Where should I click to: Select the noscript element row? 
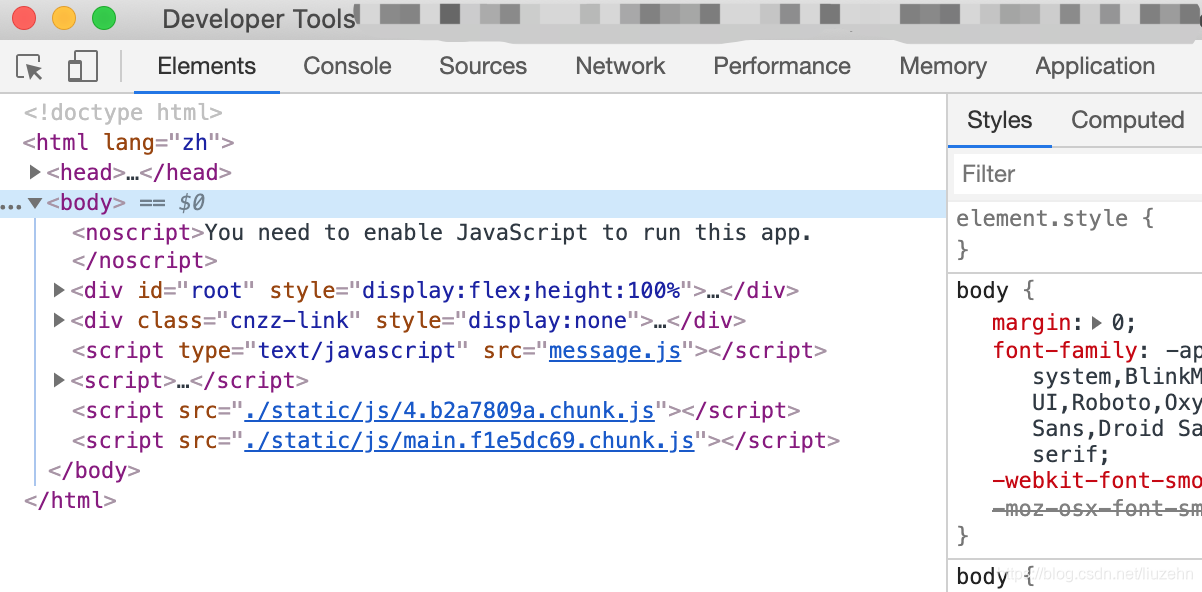click(x=441, y=233)
